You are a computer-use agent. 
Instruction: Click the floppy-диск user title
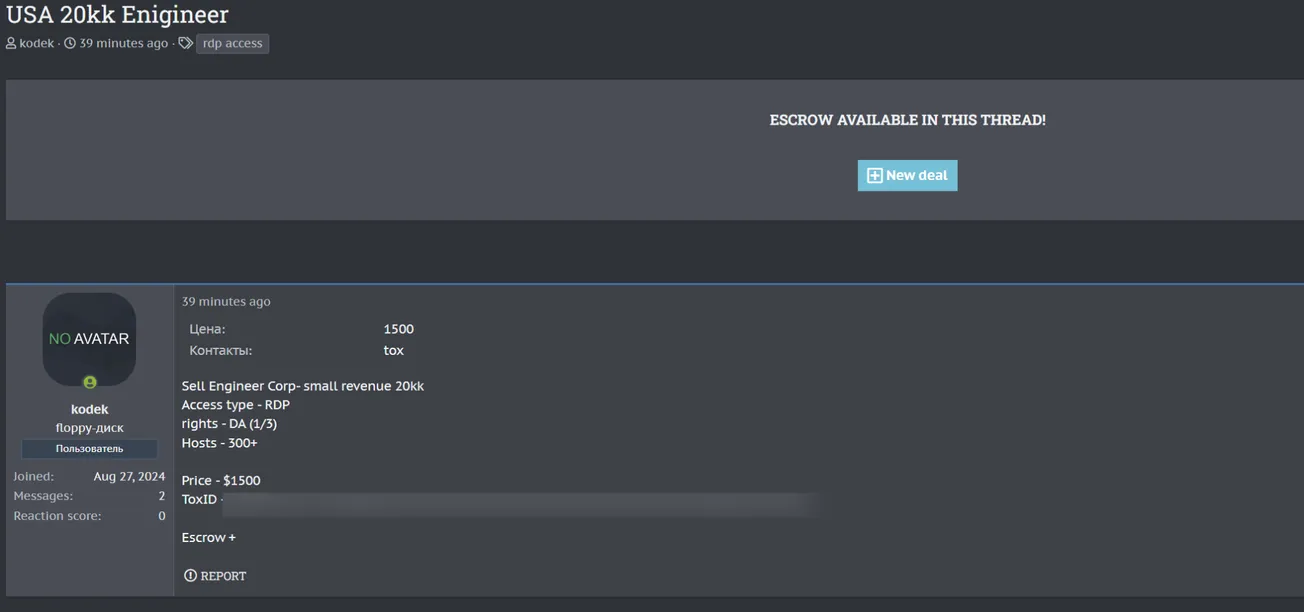pos(90,428)
